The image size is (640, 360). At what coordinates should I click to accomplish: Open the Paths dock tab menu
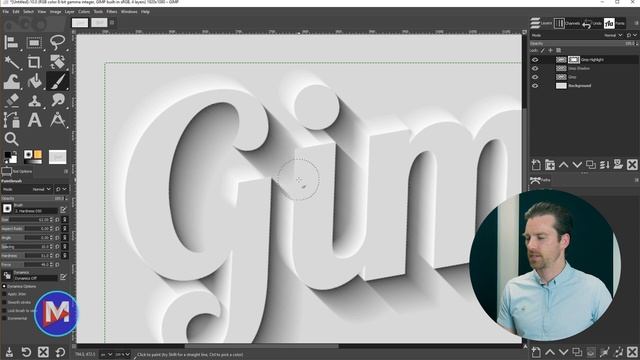coord(636,180)
